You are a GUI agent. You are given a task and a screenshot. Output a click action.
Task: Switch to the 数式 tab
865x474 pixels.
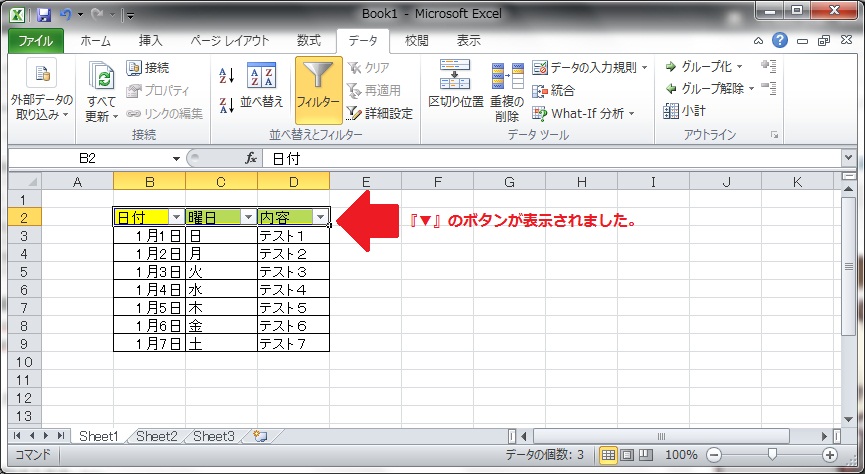coord(309,41)
